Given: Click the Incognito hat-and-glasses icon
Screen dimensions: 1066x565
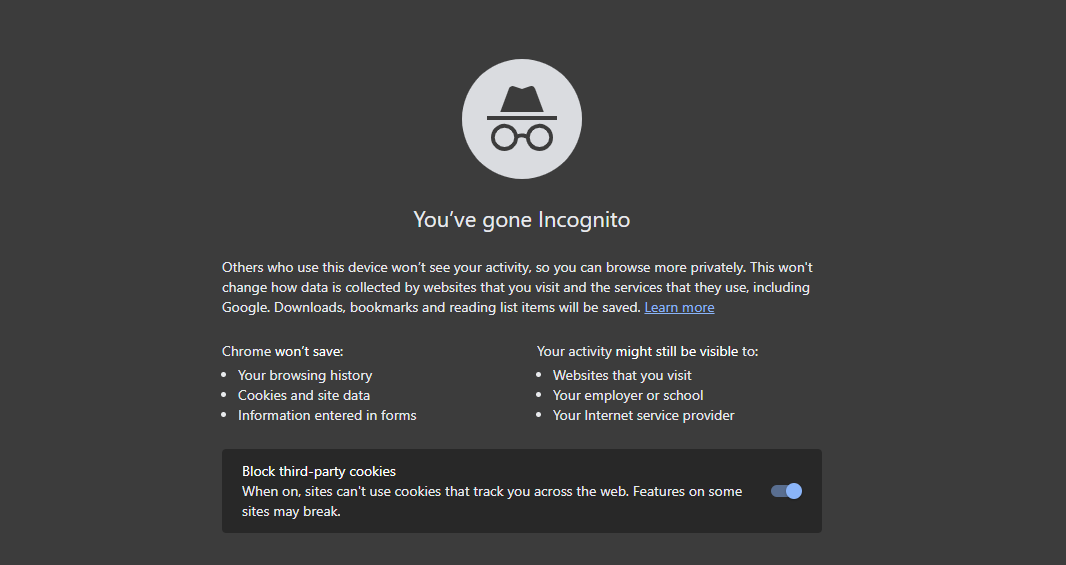Looking at the screenshot, I should pyautogui.click(x=521, y=119).
